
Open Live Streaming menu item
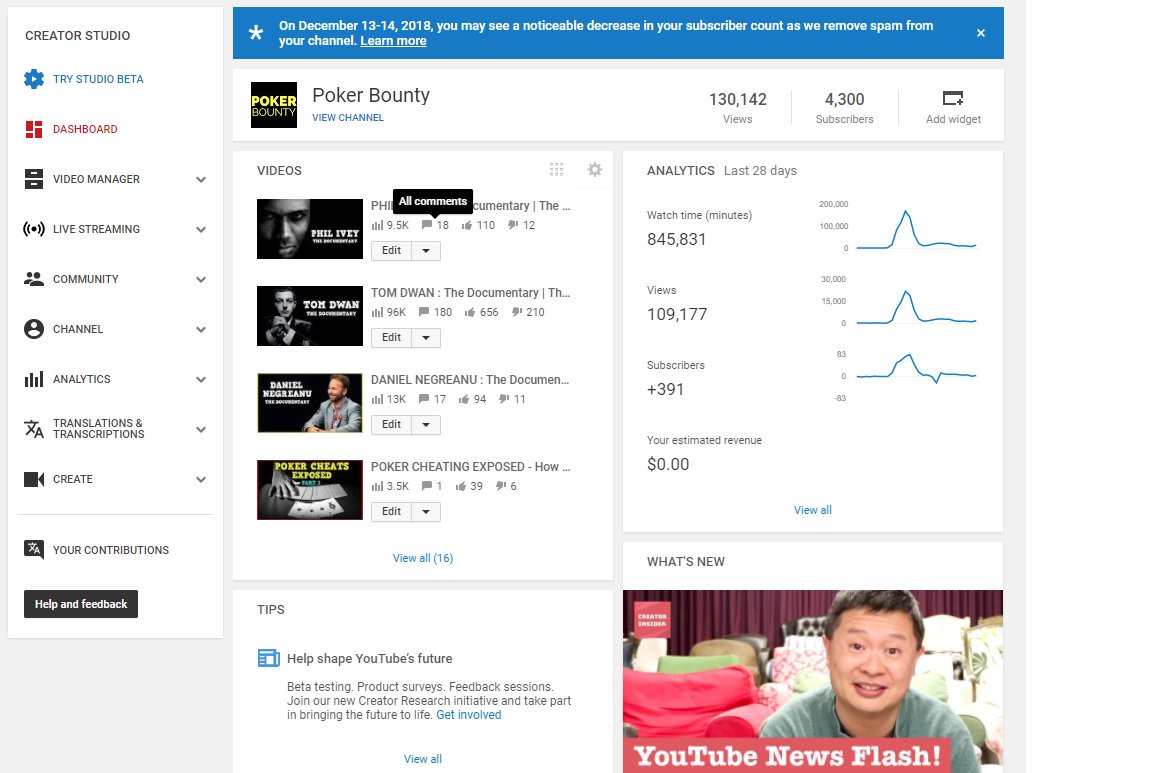point(96,229)
